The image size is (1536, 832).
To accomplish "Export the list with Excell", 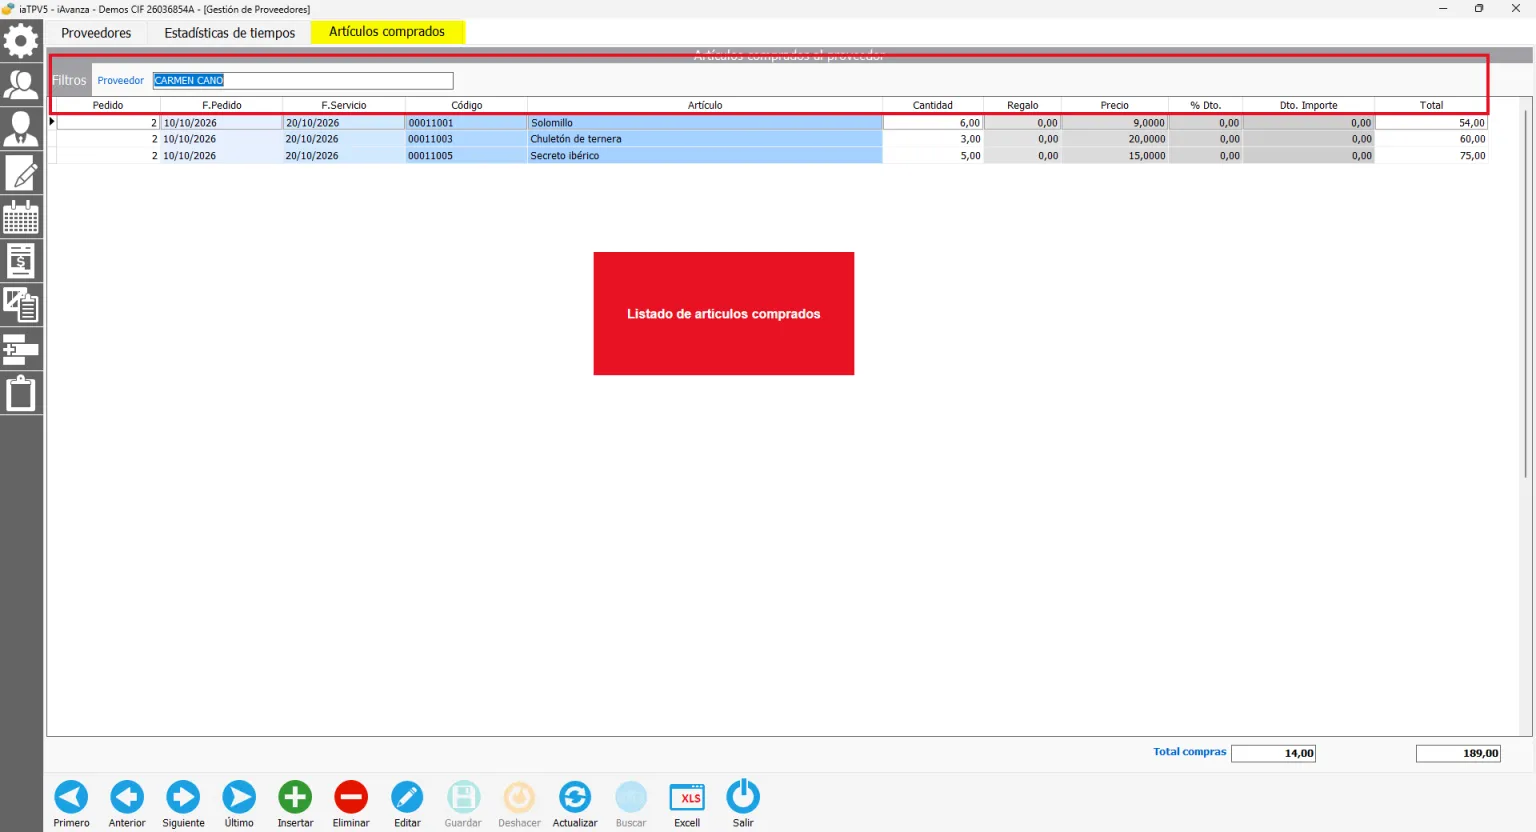I will pyautogui.click(x=687, y=804).
